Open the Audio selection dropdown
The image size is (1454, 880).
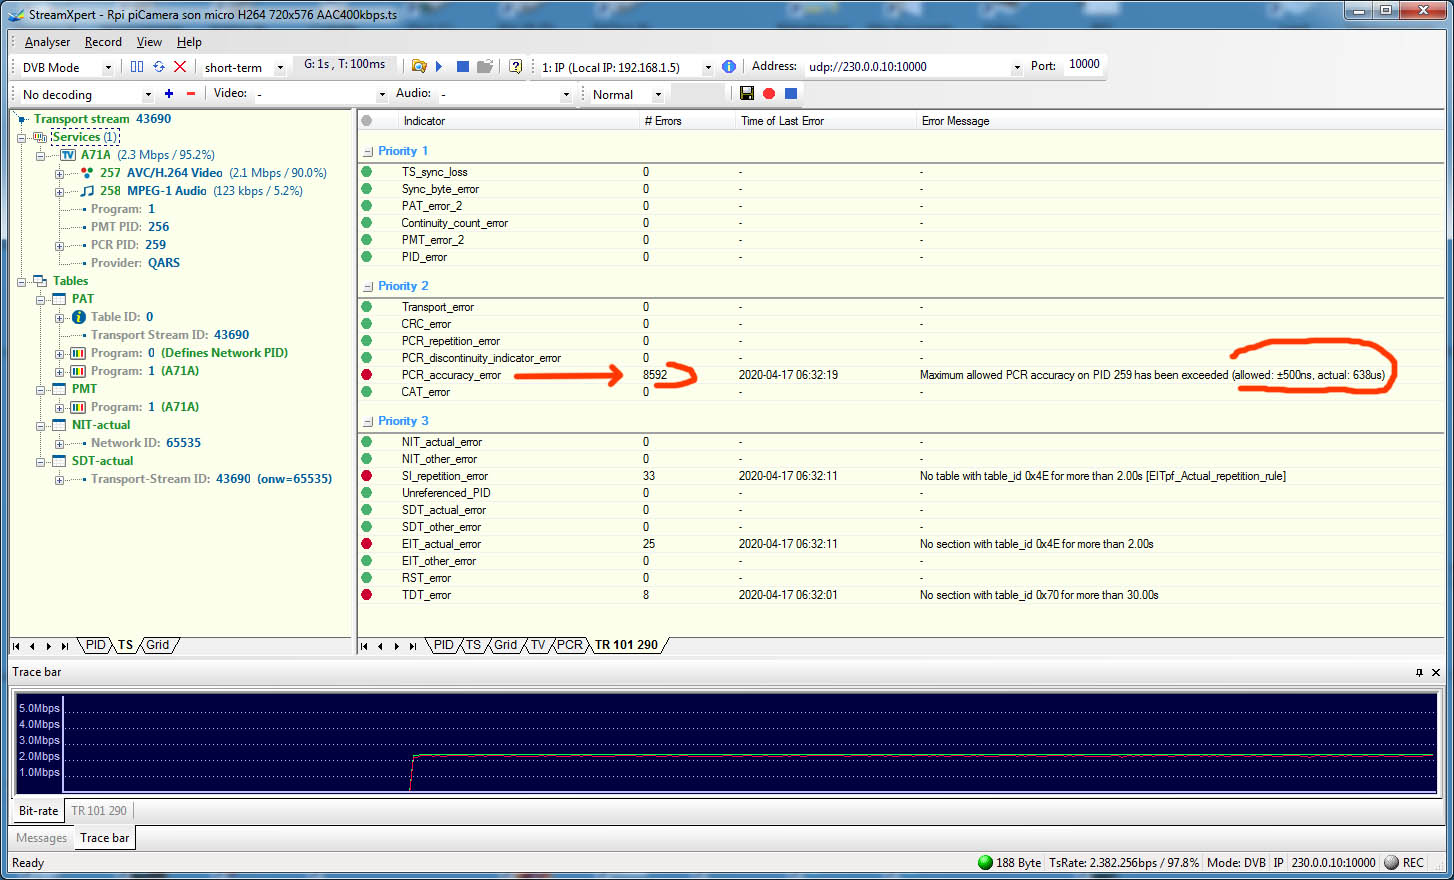click(x=566, y=95)
